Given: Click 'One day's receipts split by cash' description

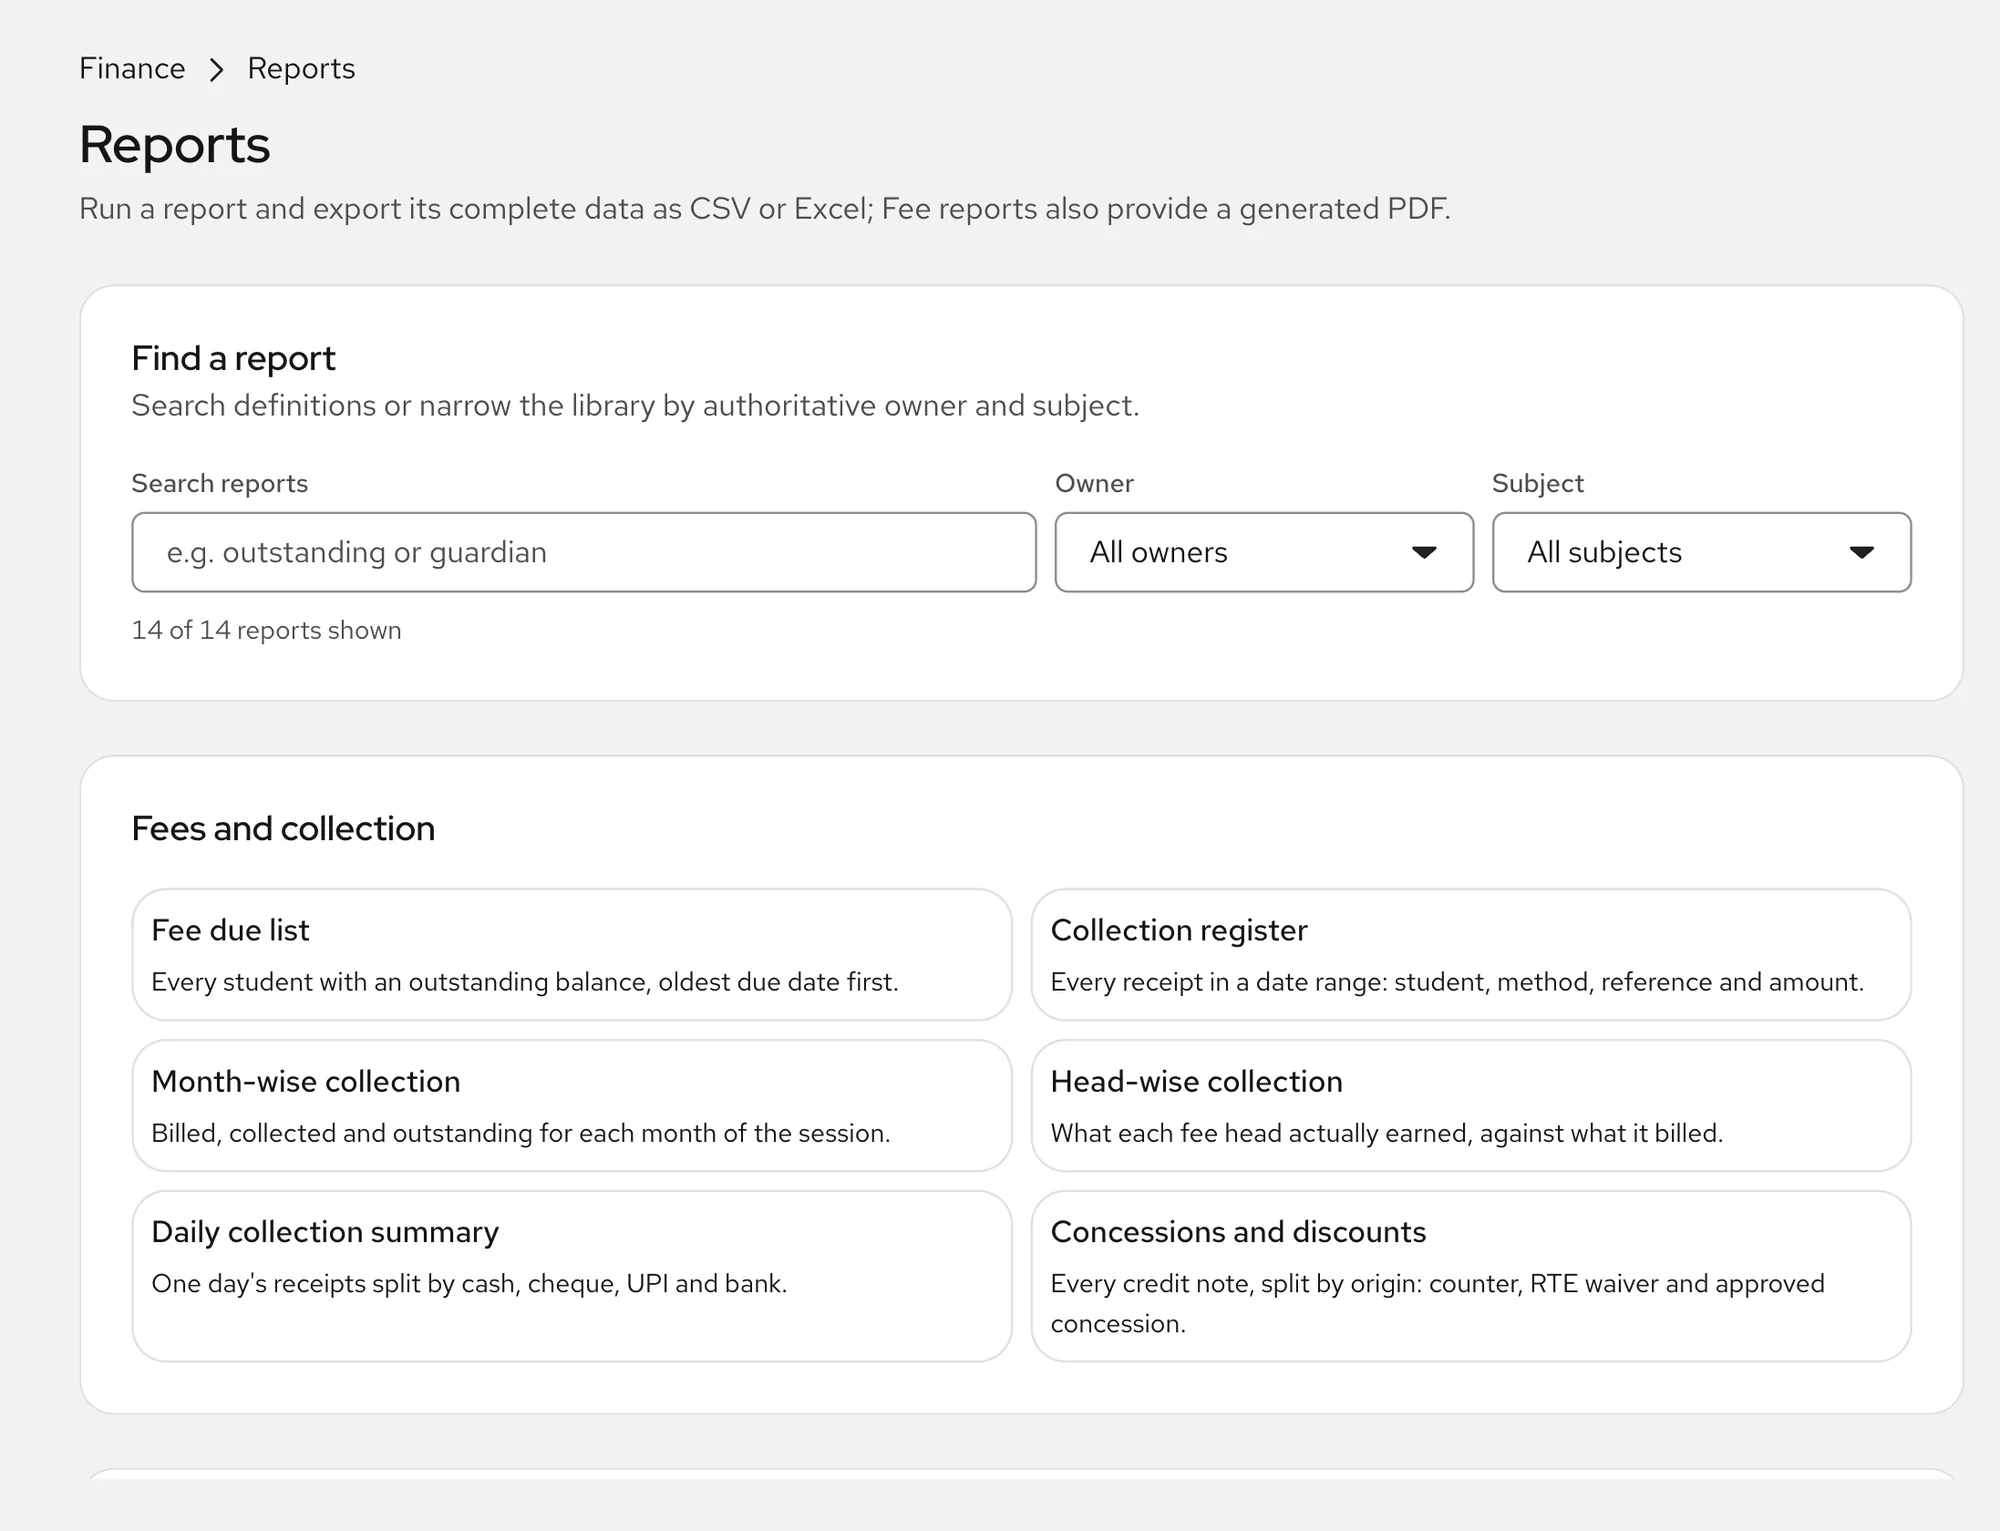Looking at the screenshot, I should click(x=469, y=1283).
